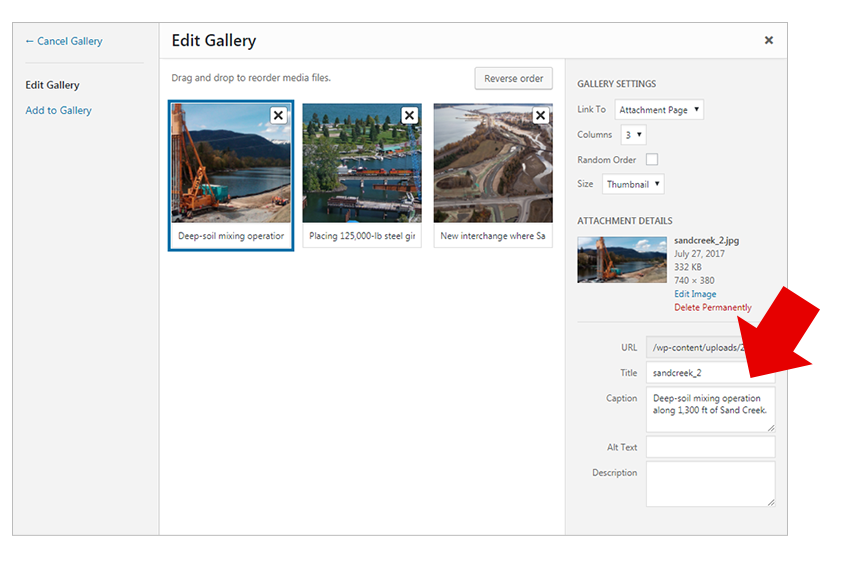The height and width of the screenshot is (562, 850).
Task: Click the ATTACHMENT DETAILS heading
Action: pos(624,221)
